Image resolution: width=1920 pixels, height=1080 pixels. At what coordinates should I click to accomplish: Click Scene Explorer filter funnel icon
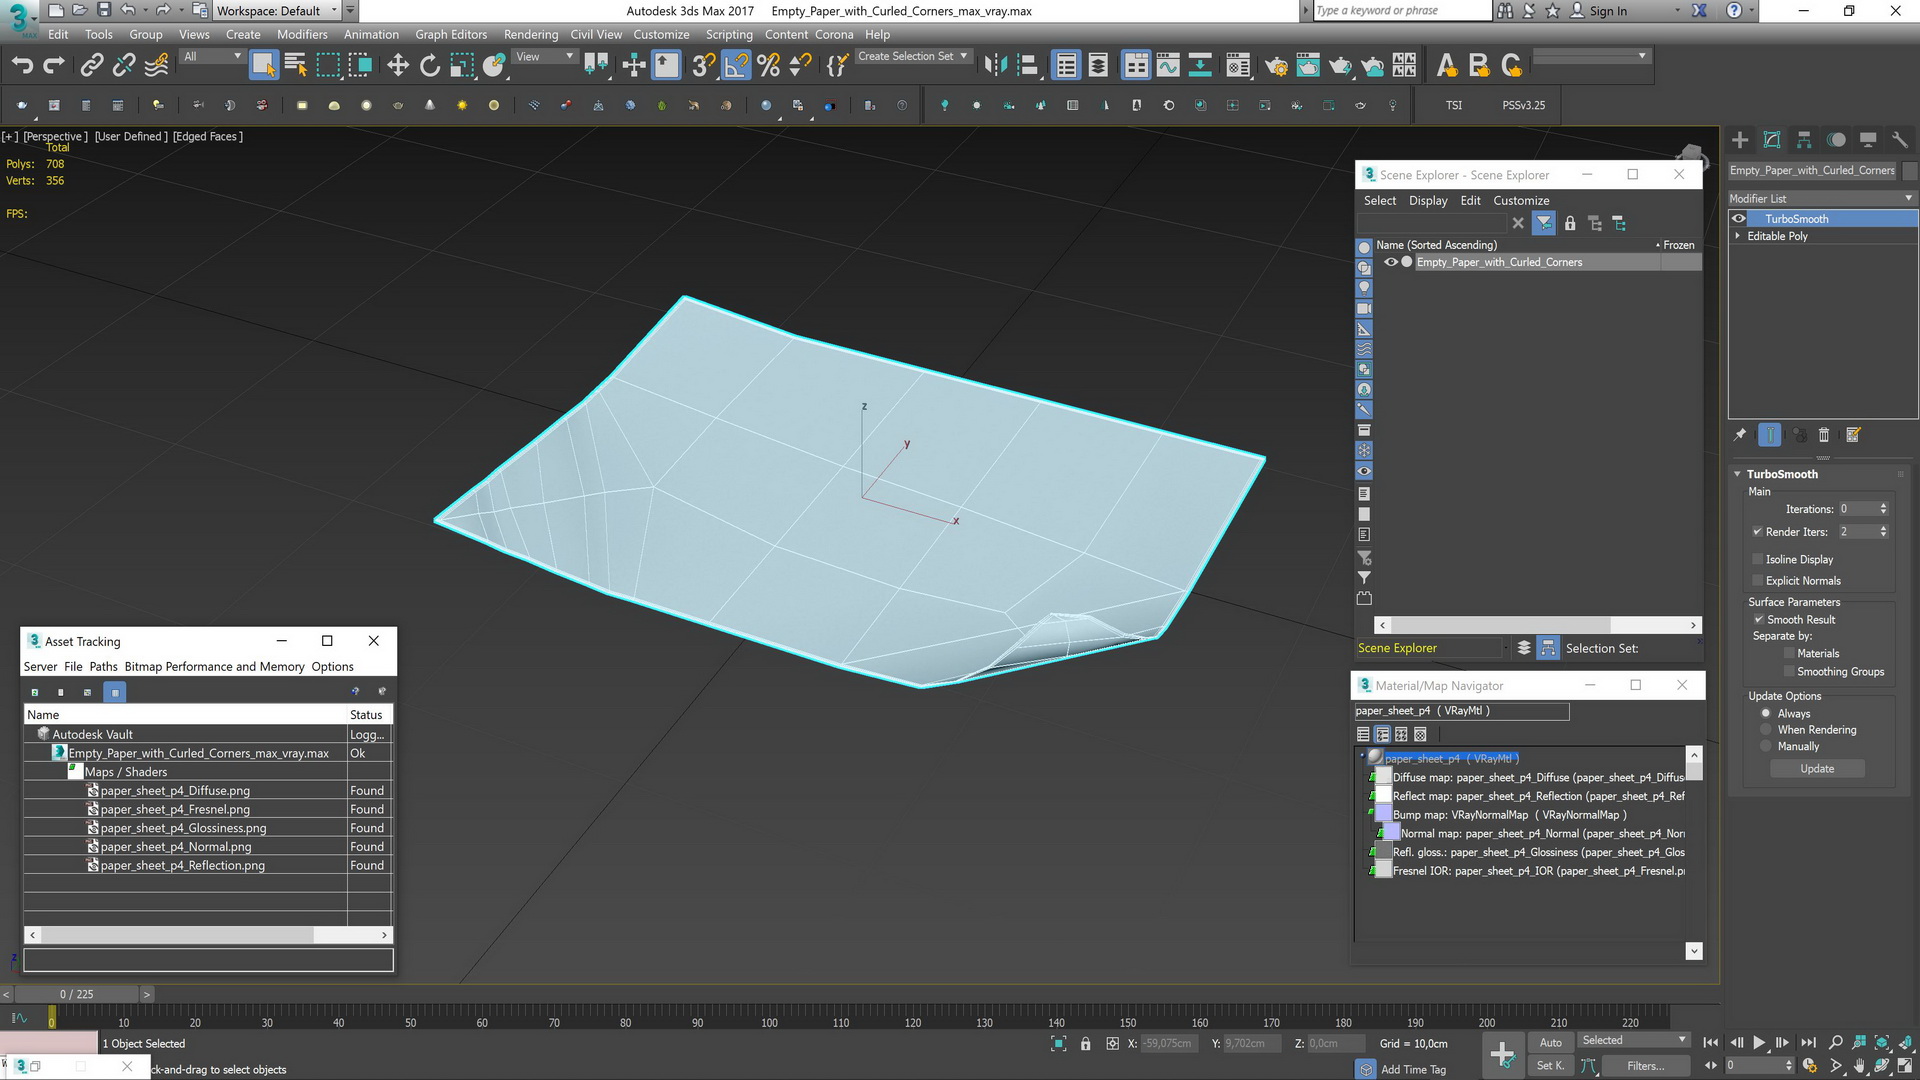tap(1544, 224)
